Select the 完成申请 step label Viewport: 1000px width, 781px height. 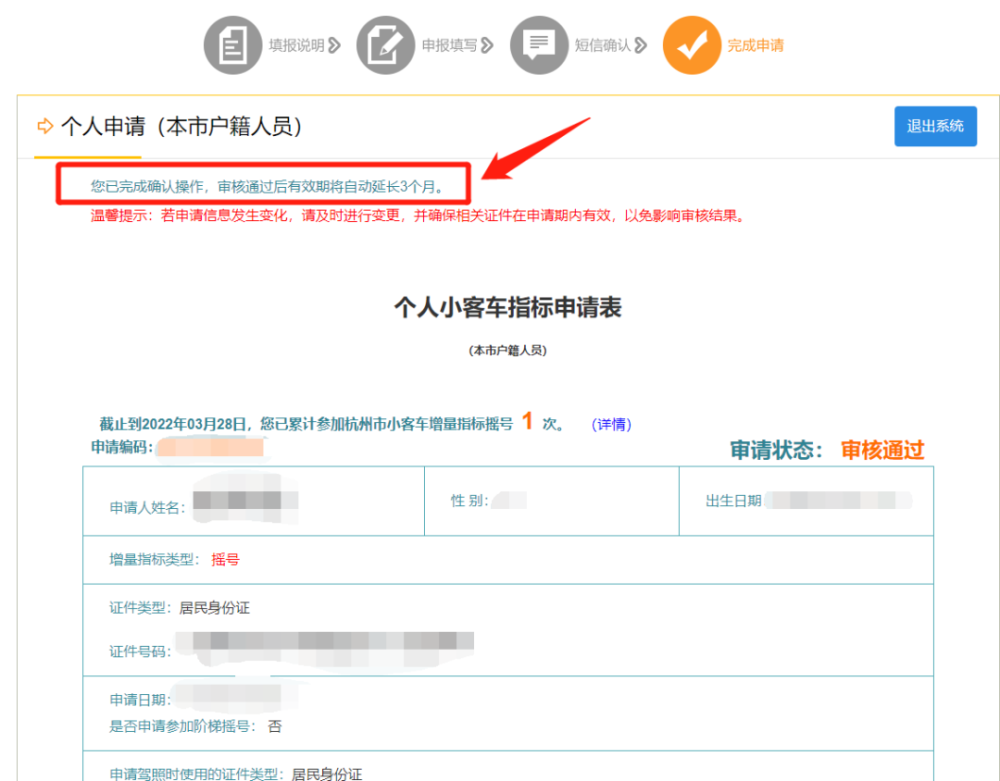point(755,45)
